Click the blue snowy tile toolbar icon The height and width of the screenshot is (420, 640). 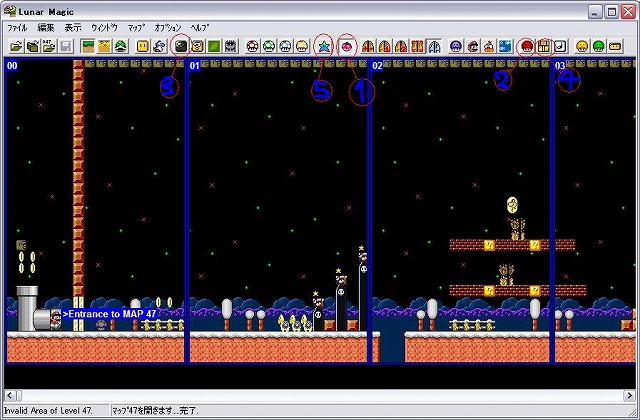tap(505, 47)
